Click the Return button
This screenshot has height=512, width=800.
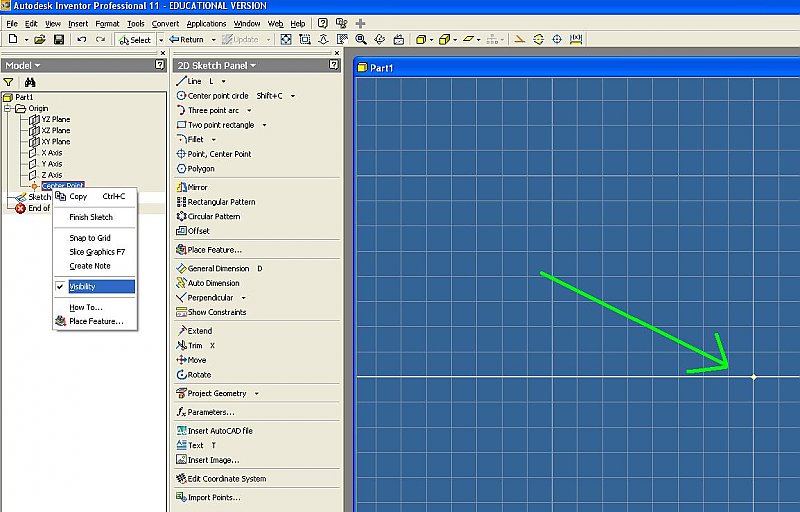point(186,40)
